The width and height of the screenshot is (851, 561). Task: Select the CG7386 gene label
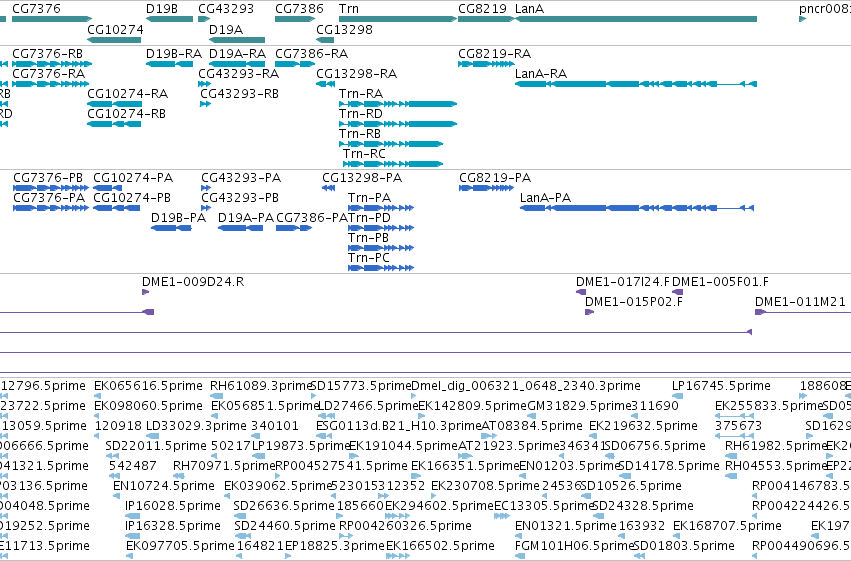(x=300, y=9)
